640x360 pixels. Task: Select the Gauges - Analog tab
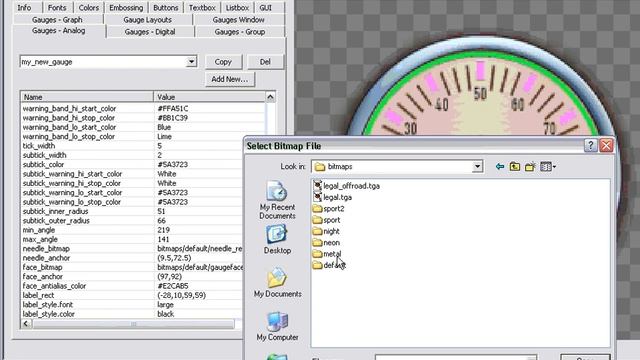pos(58,31)
